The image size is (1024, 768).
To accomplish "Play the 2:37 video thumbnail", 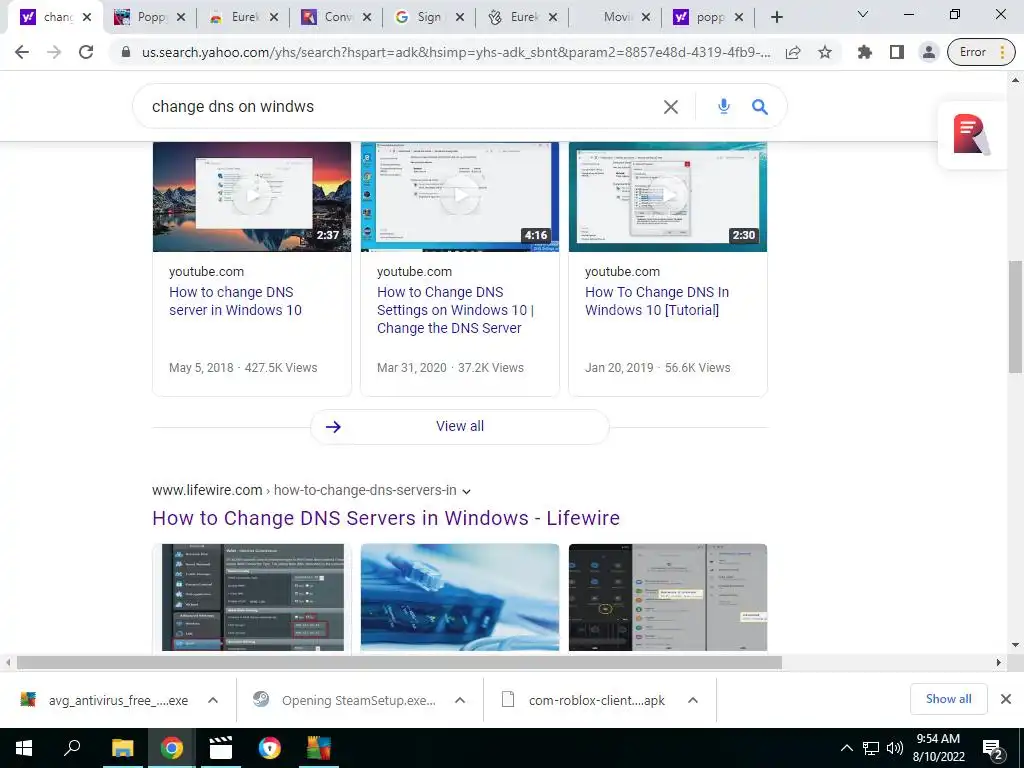I will (251, 197).
